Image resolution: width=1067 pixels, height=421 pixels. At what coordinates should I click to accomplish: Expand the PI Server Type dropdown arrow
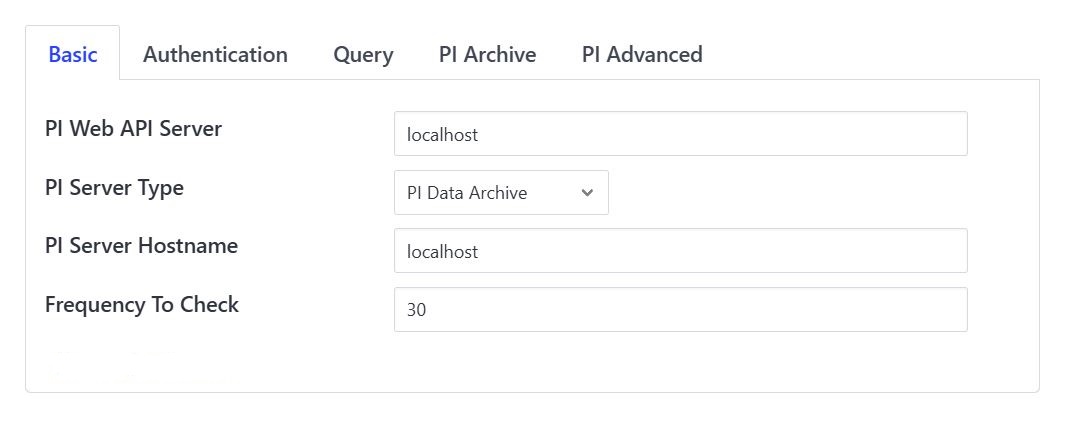[x=587, y=193]
